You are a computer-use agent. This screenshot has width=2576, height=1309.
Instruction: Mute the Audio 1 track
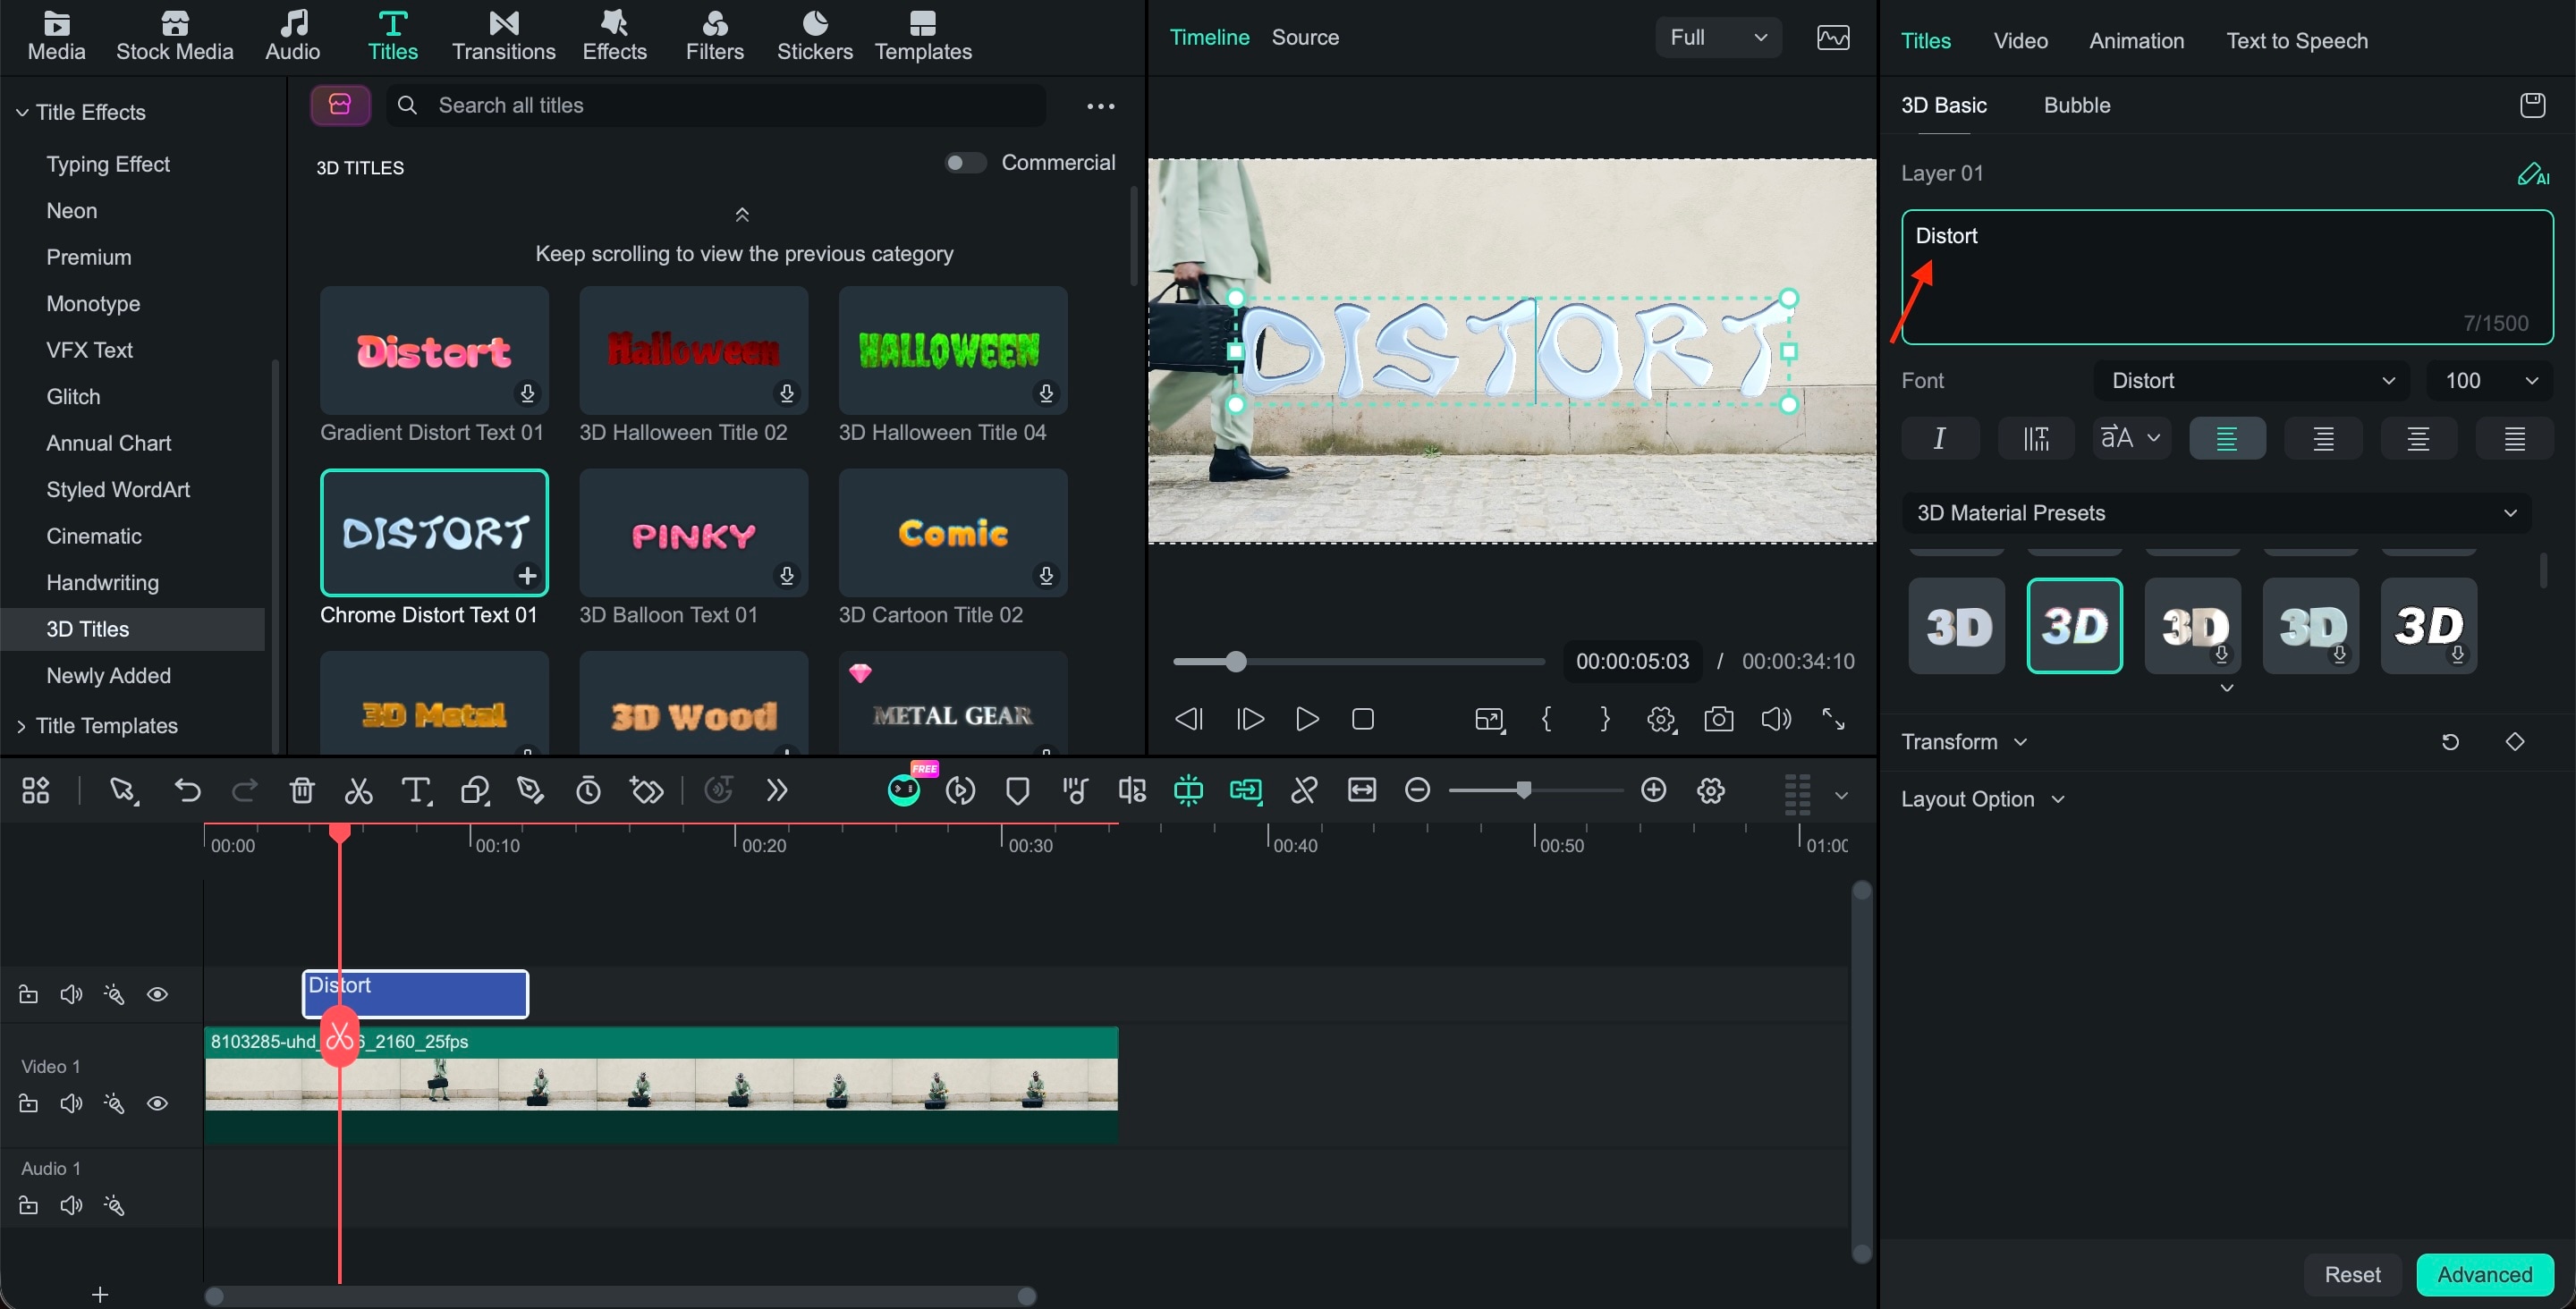(71, 1206)
